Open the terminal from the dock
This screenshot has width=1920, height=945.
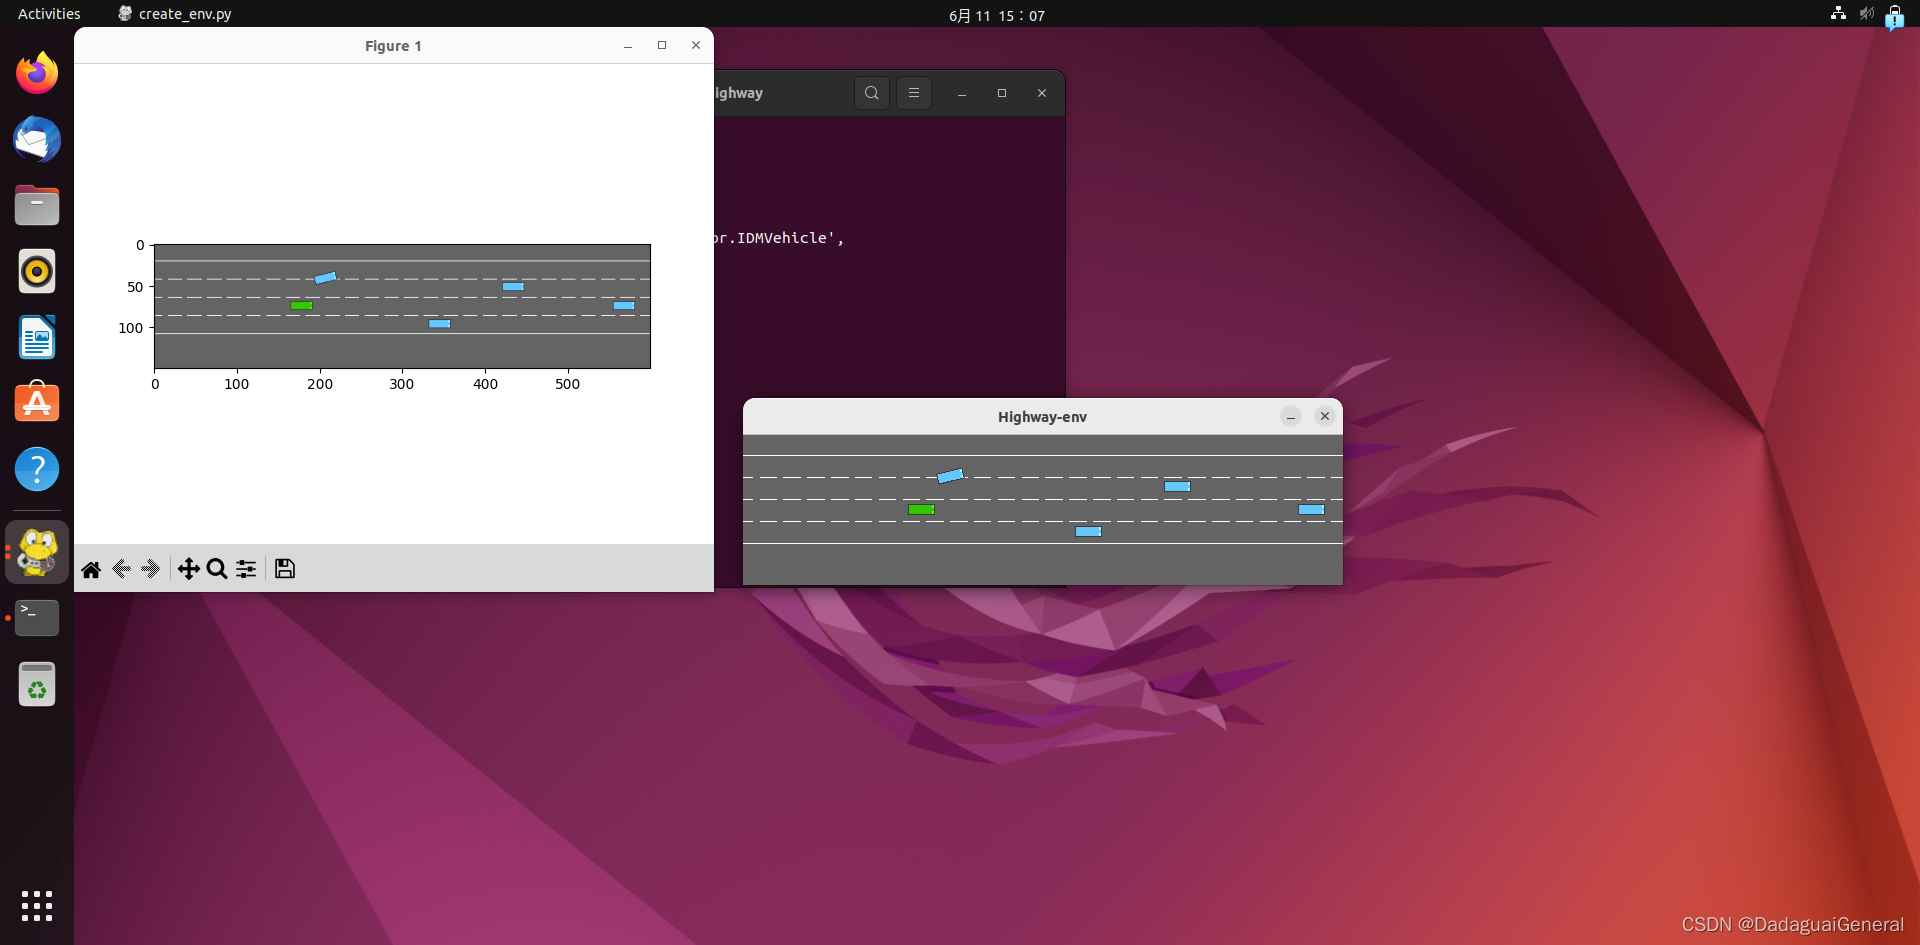(36, 617)
